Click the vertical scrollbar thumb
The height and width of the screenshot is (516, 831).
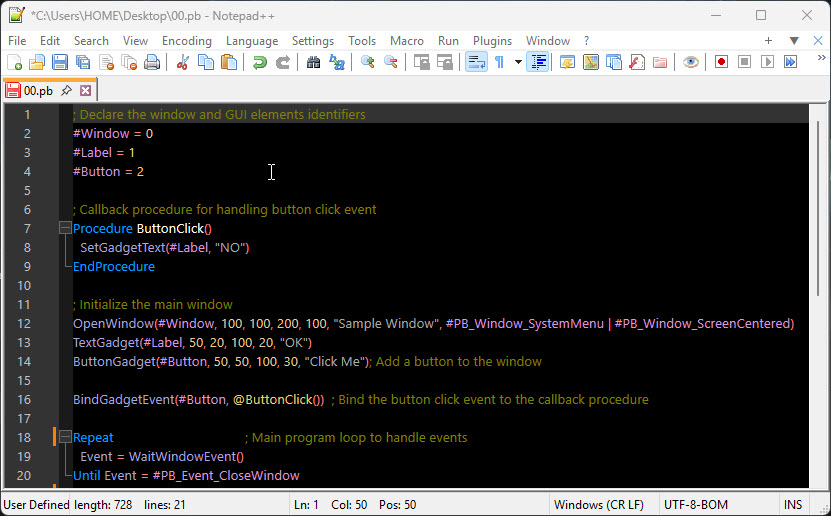[x=819, y=208]
